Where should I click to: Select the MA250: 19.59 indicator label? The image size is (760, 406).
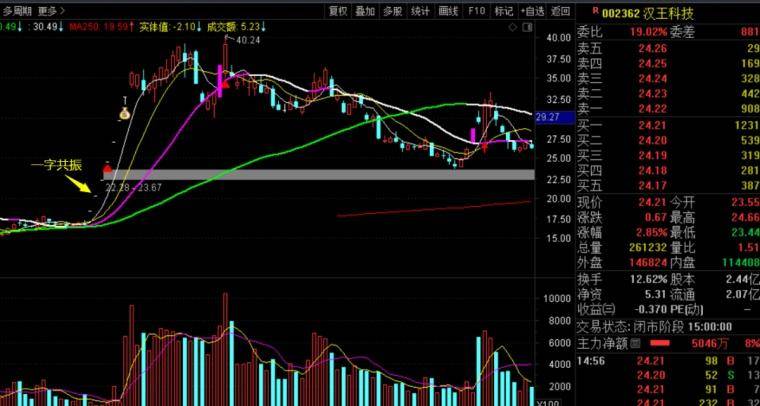[x=102, y=27]
